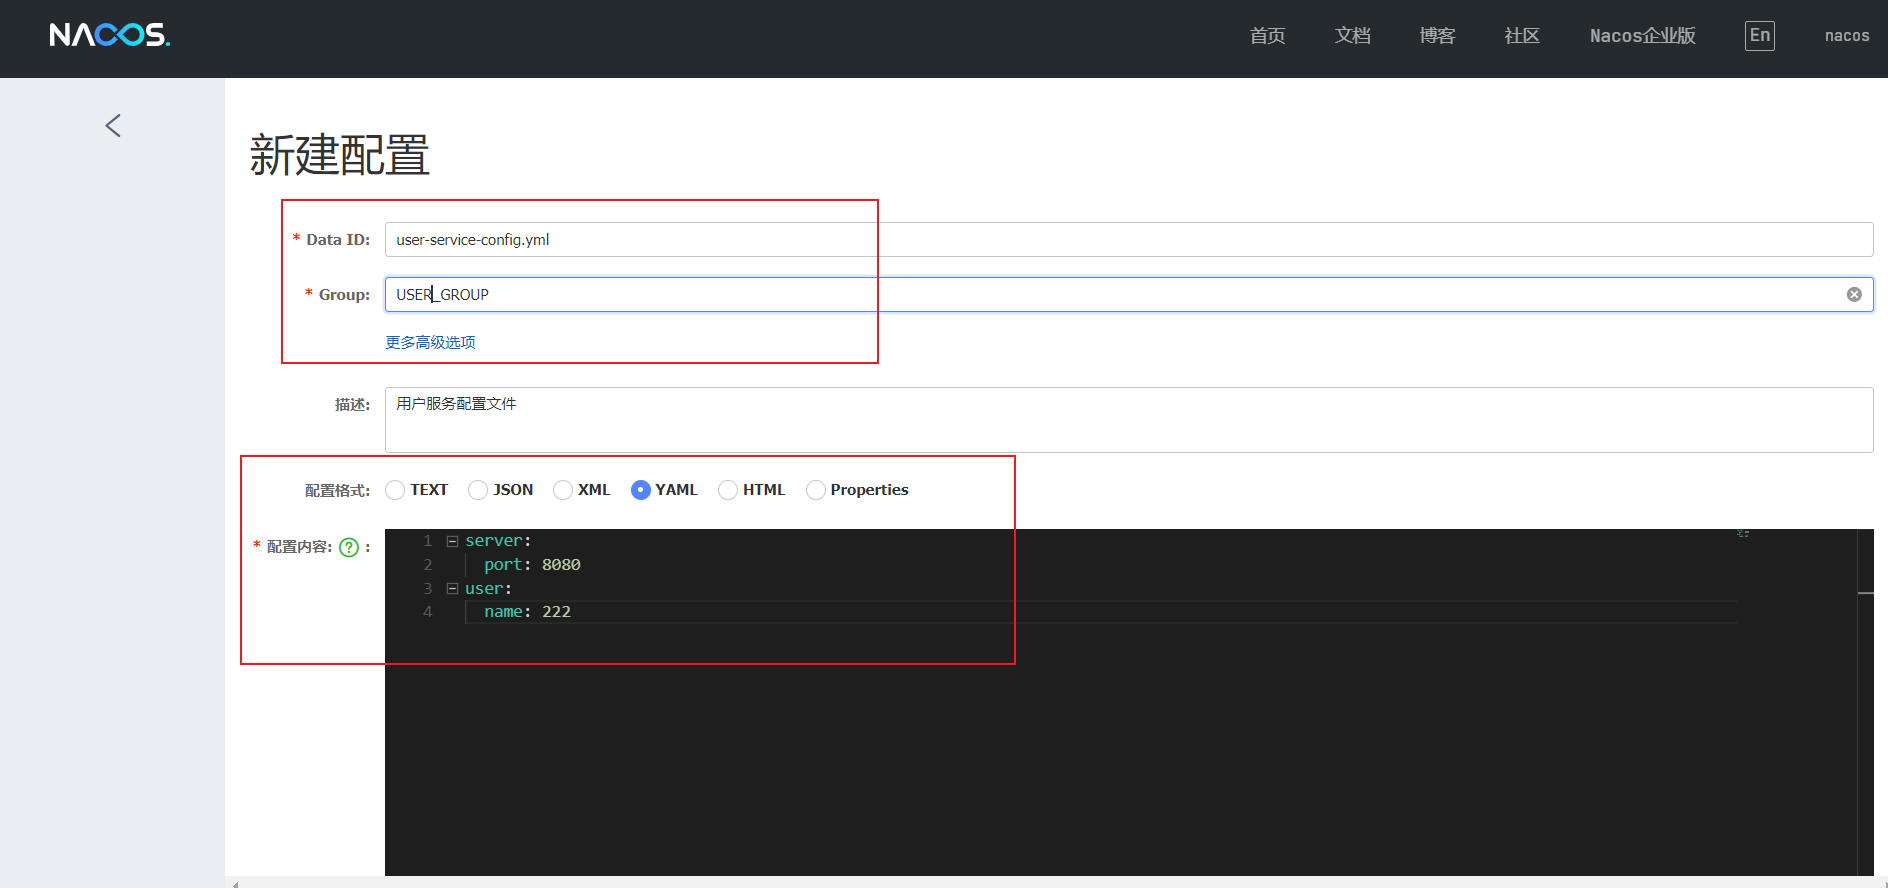Click into the 描述 description textarea
The height and width of the screenshot is (888, 1888).
pyautogui.click(x=1129, y=420)
